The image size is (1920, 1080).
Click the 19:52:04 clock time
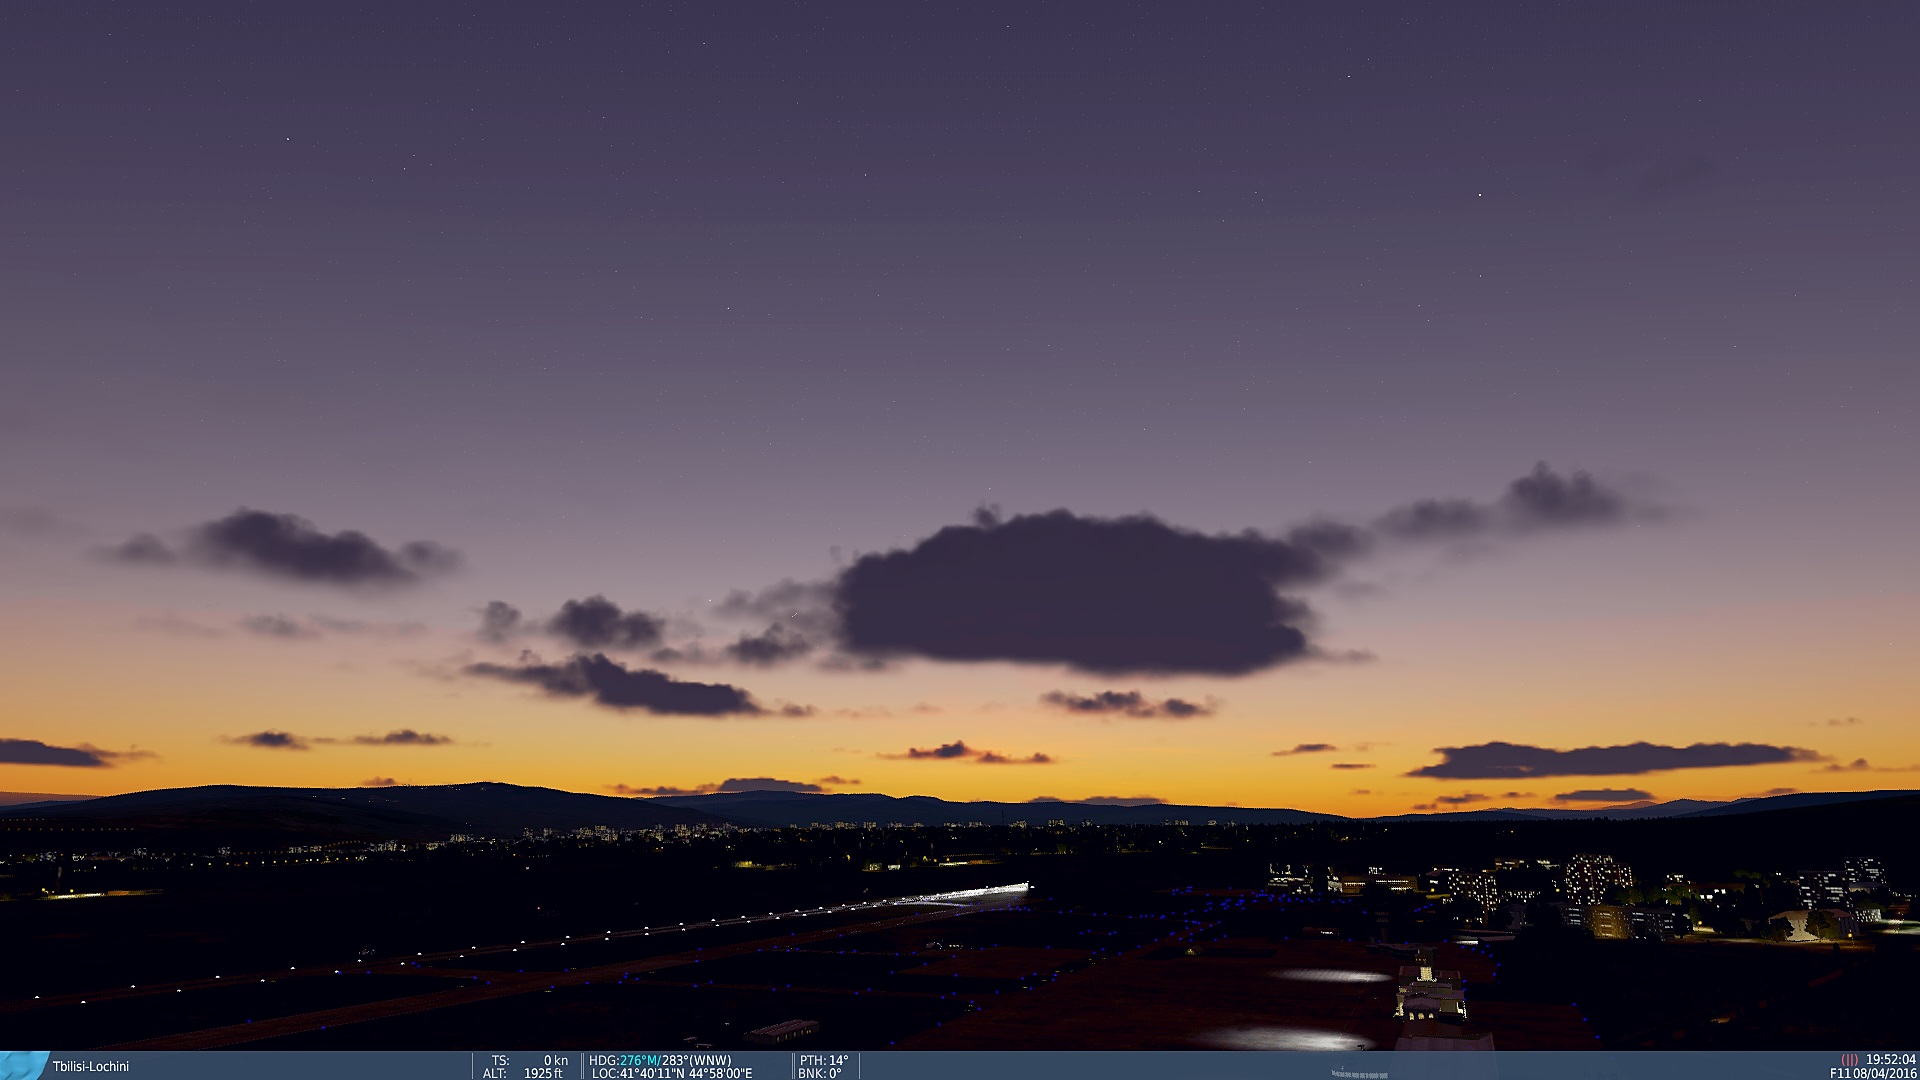pos(1890,1060)
